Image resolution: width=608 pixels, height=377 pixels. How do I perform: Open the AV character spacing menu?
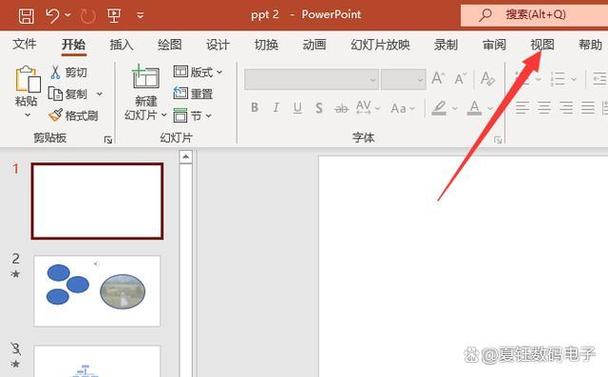click(367, 107)
